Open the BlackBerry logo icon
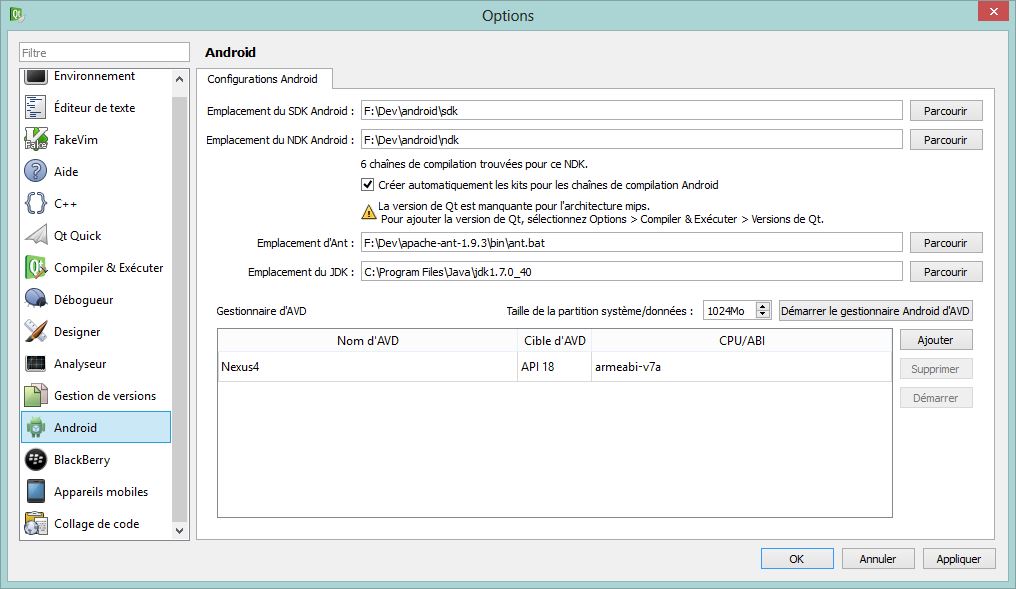 (36, 459)
